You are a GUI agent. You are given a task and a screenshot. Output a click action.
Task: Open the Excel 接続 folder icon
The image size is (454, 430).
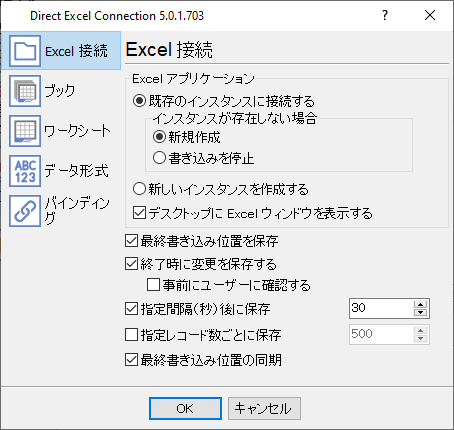tap(25, 51)
